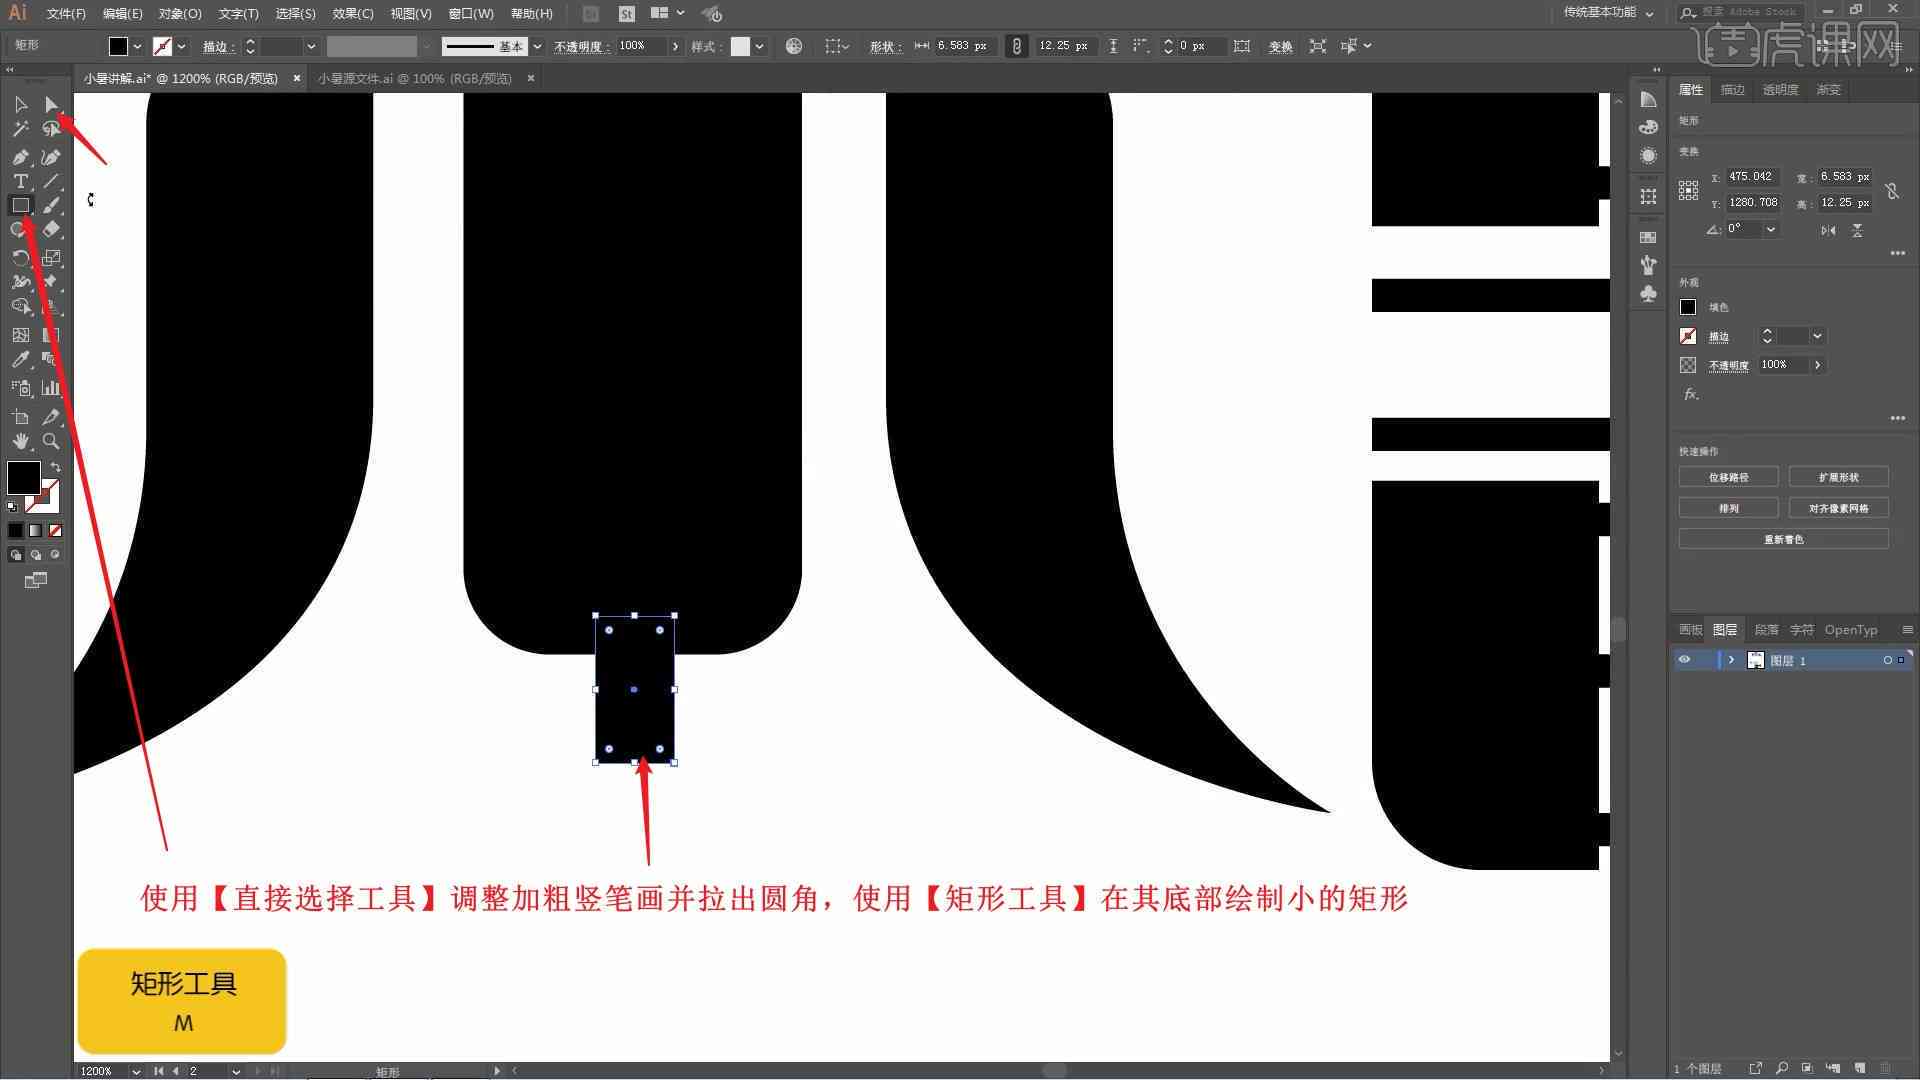Screen dimensions: 1920x1080
Task: Select the Text tool
Action: 20,181
